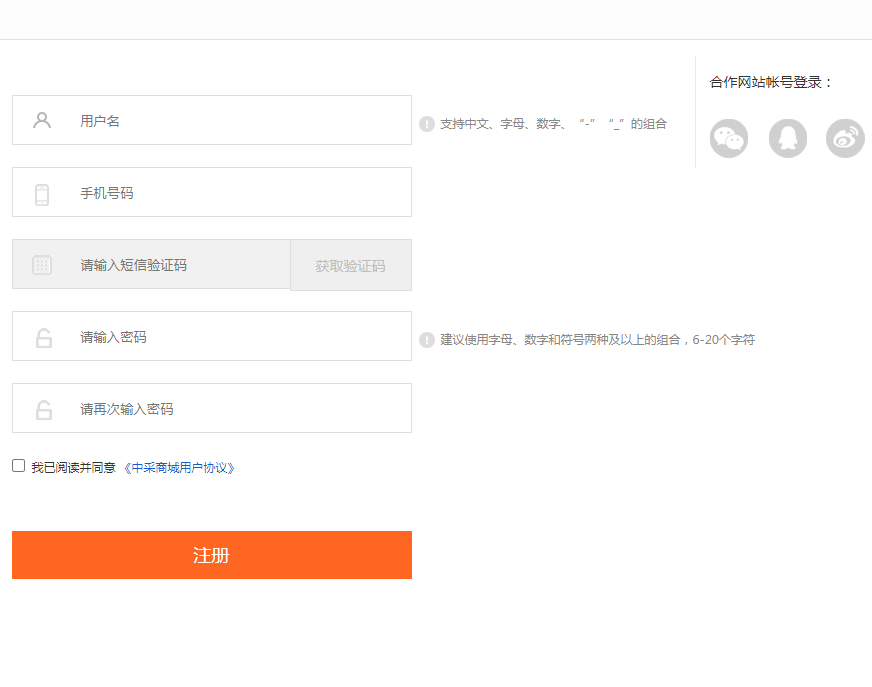Click the info icon beside the password hint
Image resolution: width=872 pixels, height=687 pixels.
427,340
